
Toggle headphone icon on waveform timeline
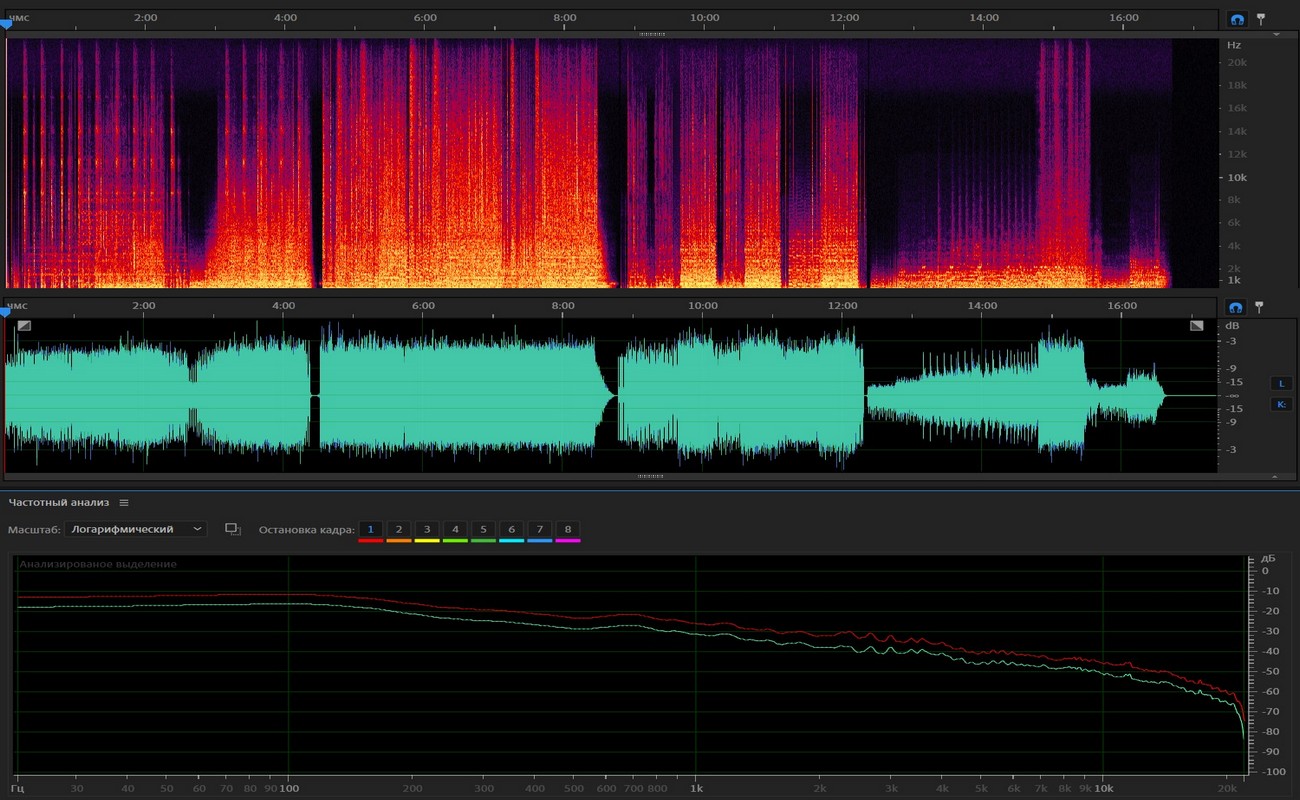1237,307
